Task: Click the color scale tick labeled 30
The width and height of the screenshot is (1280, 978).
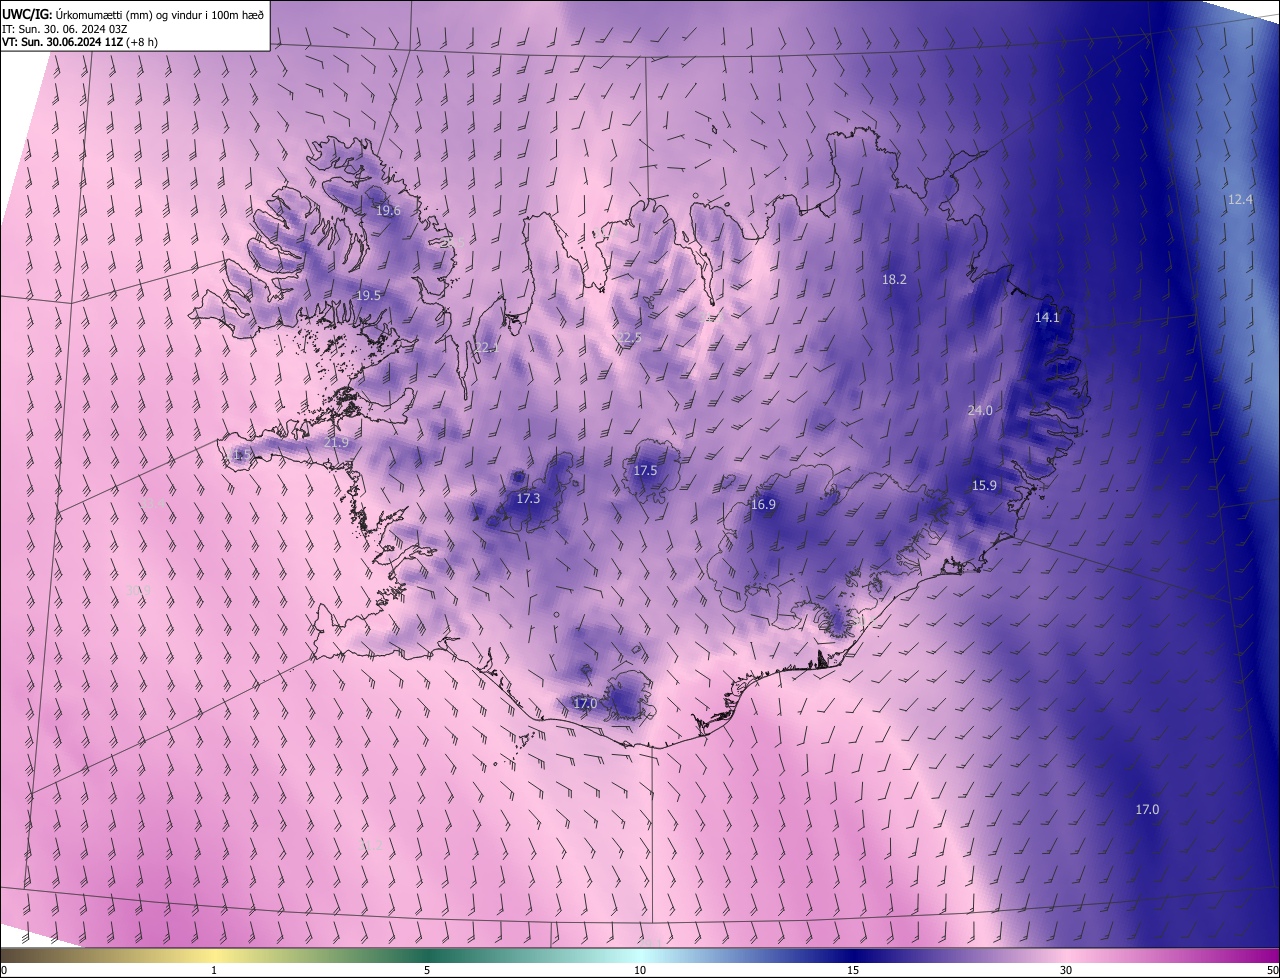Action: pos(1066,971)
